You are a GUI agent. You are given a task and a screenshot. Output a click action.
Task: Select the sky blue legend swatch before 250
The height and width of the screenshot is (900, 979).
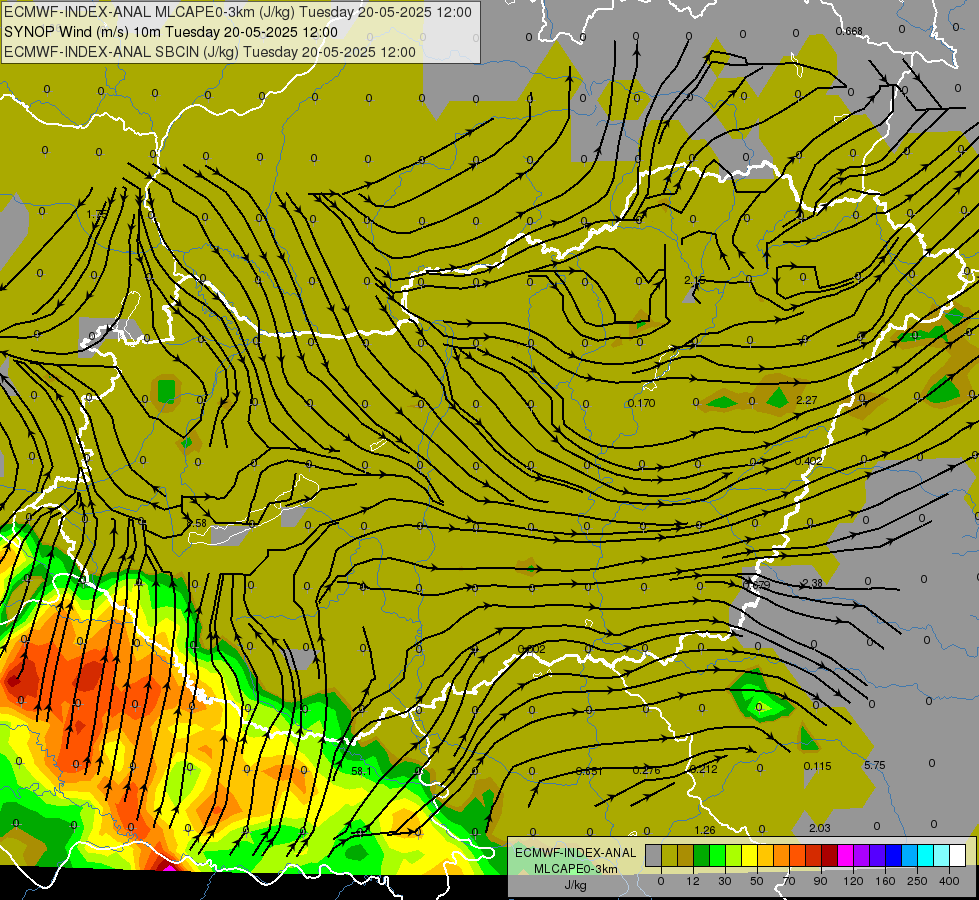click(910, 855)
